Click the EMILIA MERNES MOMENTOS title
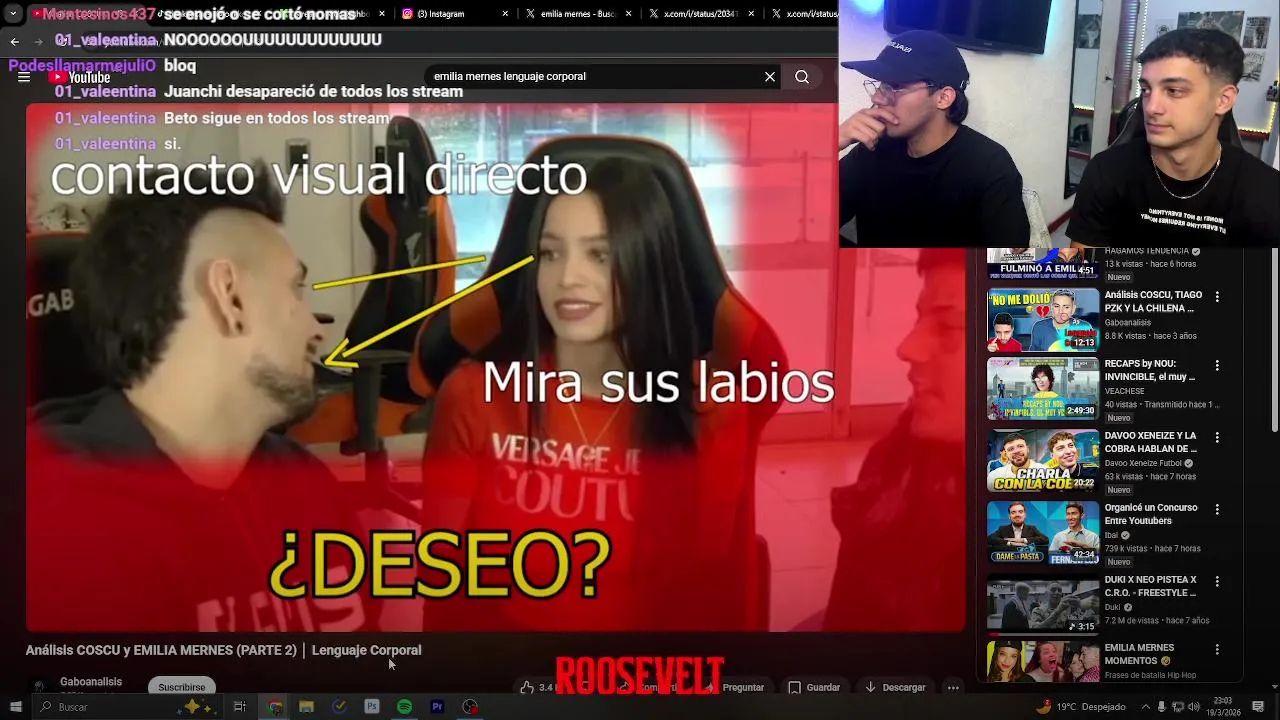Image resolution: width=1280 pixels, height=720 pixels. pyautogui.click(x=1140, y=654)
